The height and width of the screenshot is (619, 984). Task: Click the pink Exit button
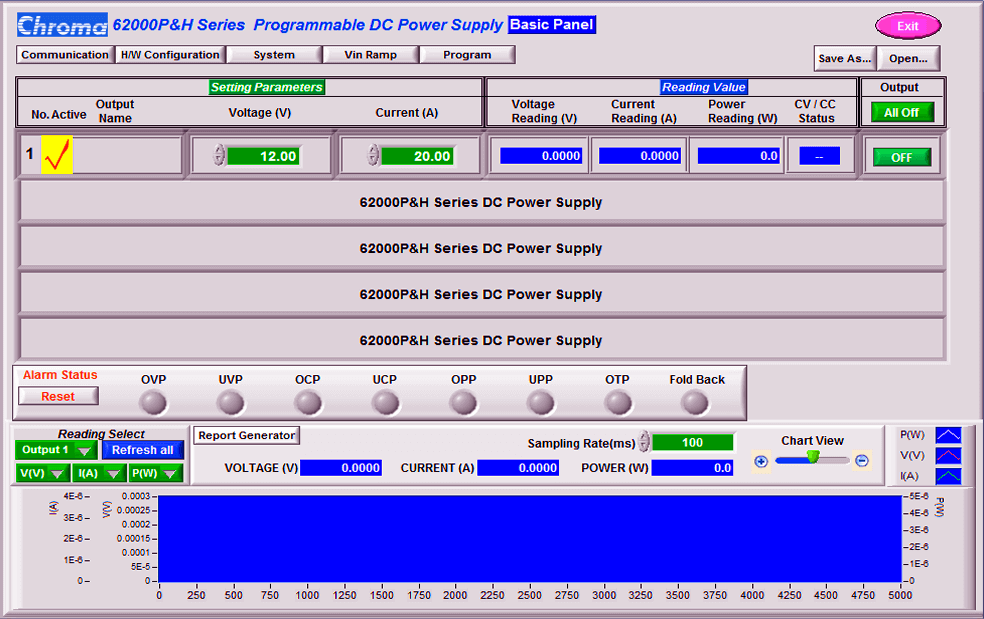(908, 26)
